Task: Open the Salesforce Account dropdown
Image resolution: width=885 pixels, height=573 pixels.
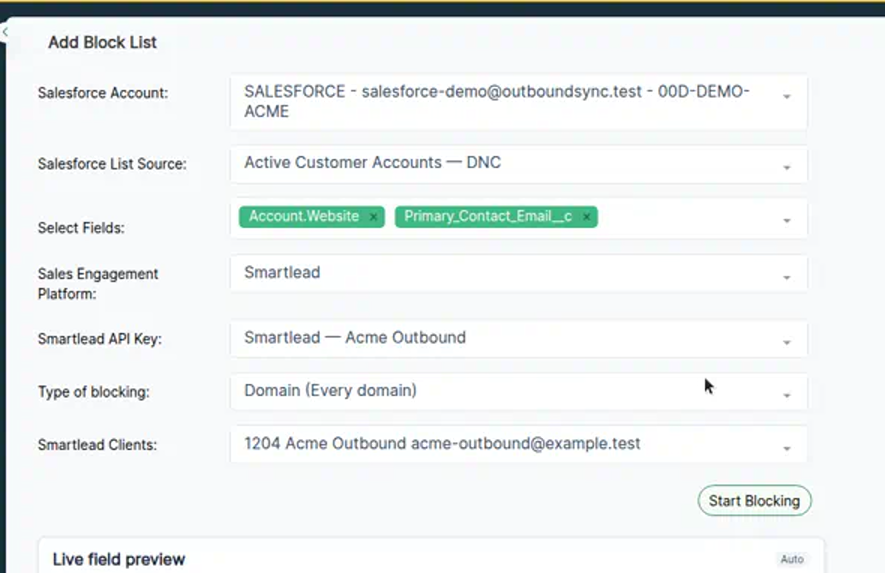Action: pos(519,102)
